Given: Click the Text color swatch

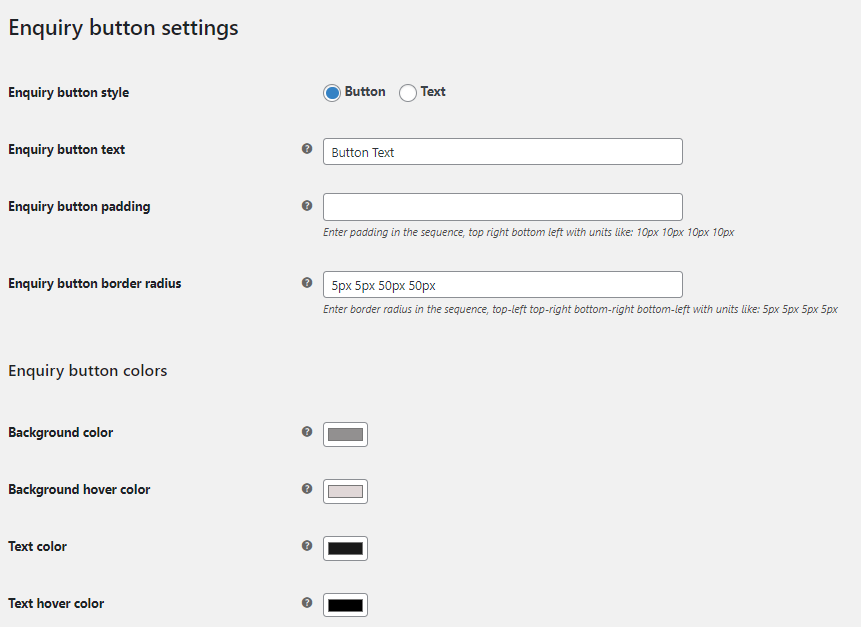Looking at the screenshot, I should pyautogui.click(x=345, y=548).
